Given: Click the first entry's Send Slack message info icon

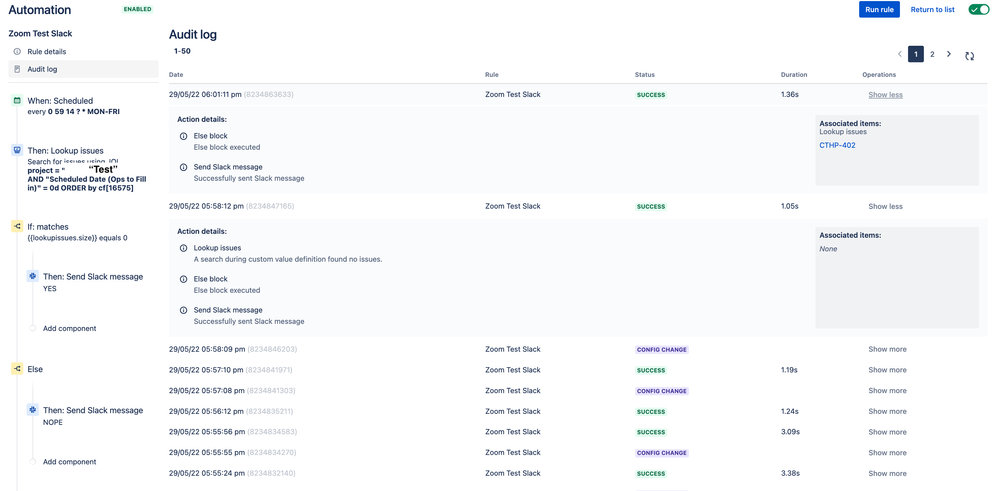Looking at the screenshot, I should 183,167.
